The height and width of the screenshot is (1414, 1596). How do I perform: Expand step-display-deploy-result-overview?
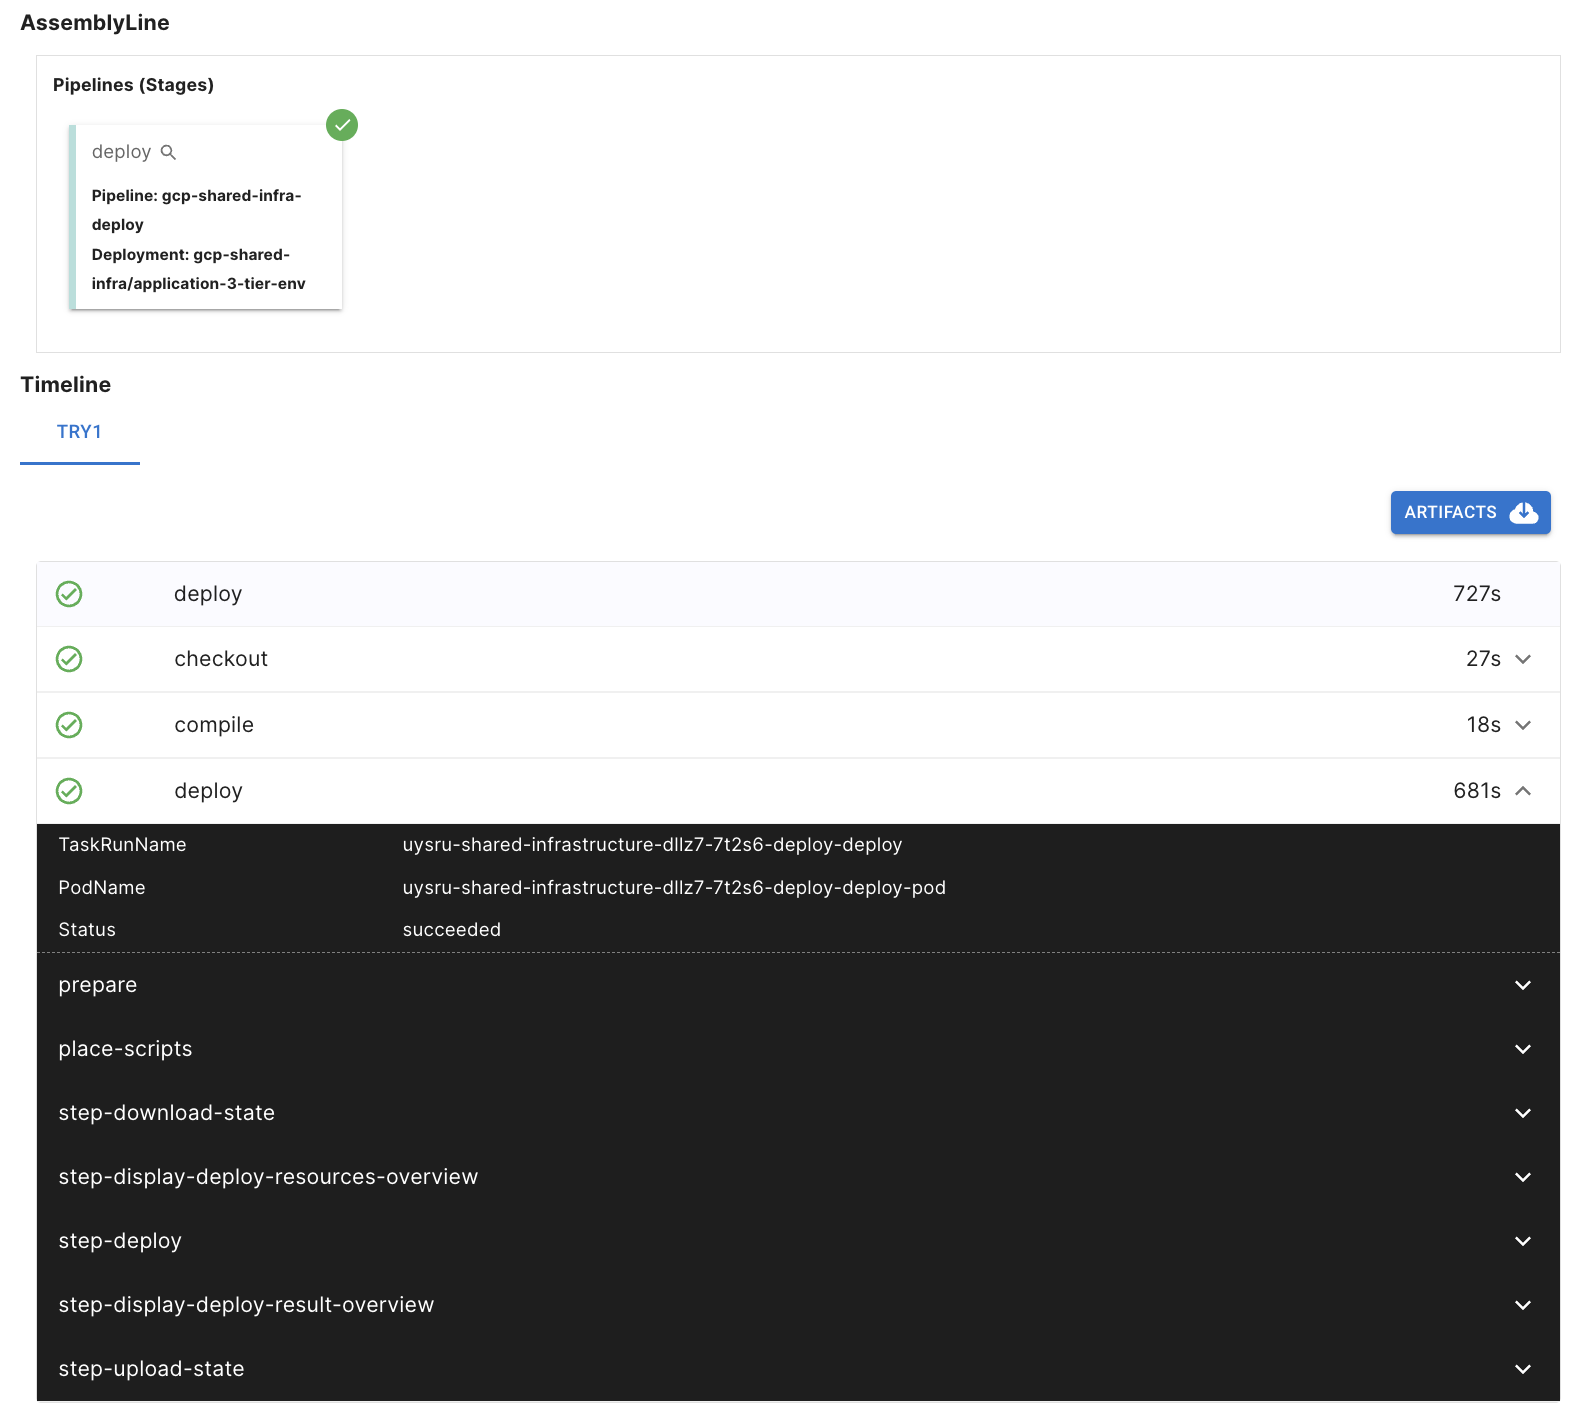[1522, 1305]
